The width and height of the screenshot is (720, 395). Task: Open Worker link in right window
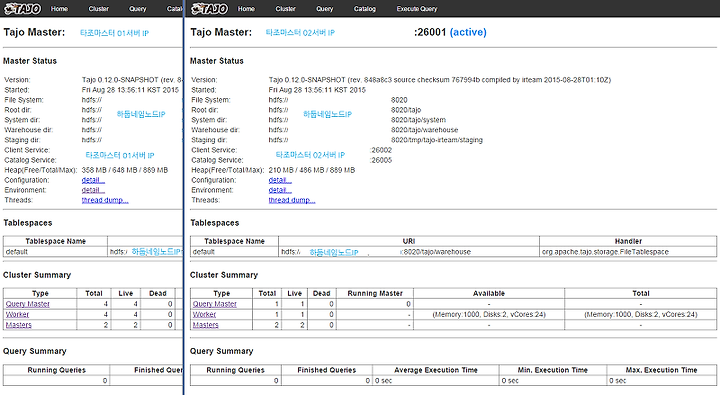[204, 315]
